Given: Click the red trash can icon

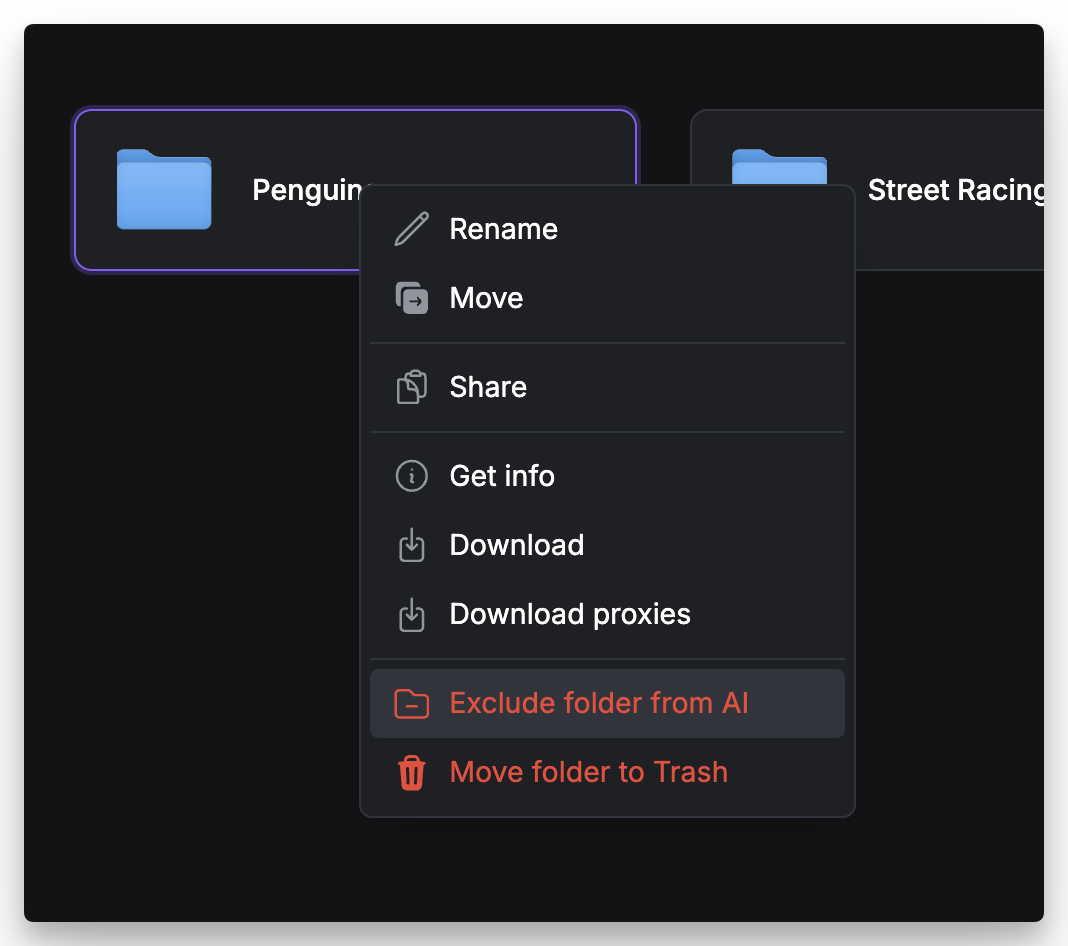Looking at the screenshot, I should click(411, 773).
